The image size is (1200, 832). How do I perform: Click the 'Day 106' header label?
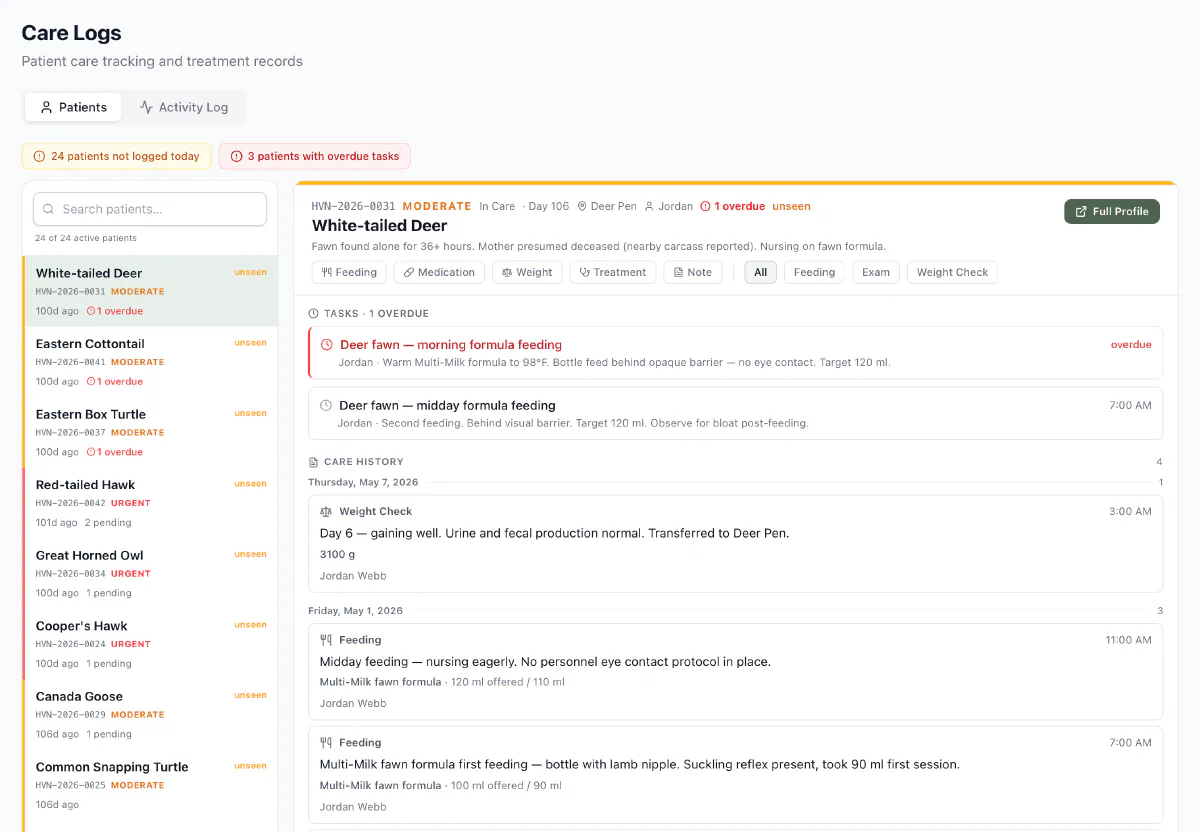point(549,206)
